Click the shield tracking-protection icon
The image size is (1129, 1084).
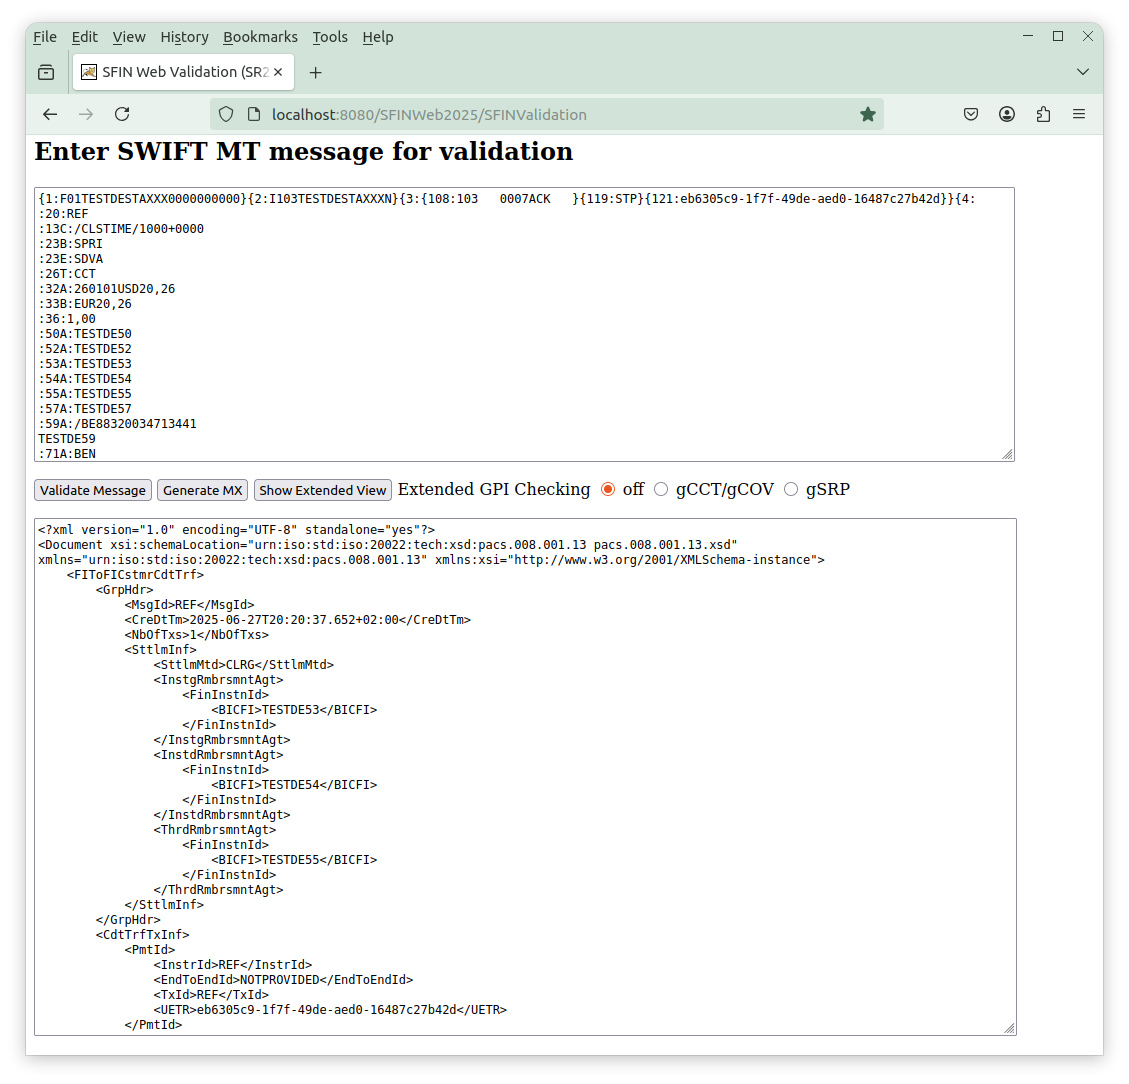click(x=227, y=114)
